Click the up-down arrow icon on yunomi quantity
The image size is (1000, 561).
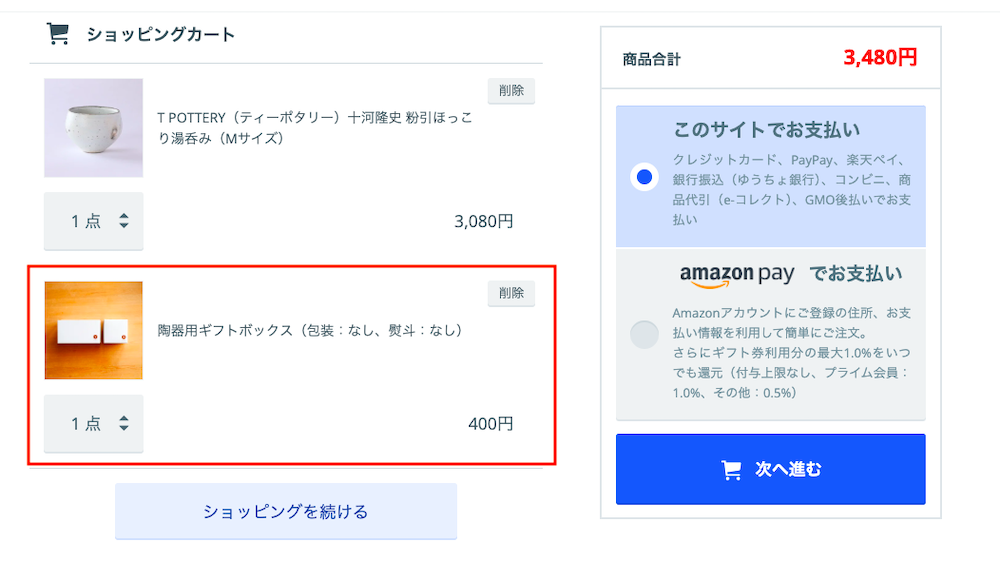coord(124,221)
